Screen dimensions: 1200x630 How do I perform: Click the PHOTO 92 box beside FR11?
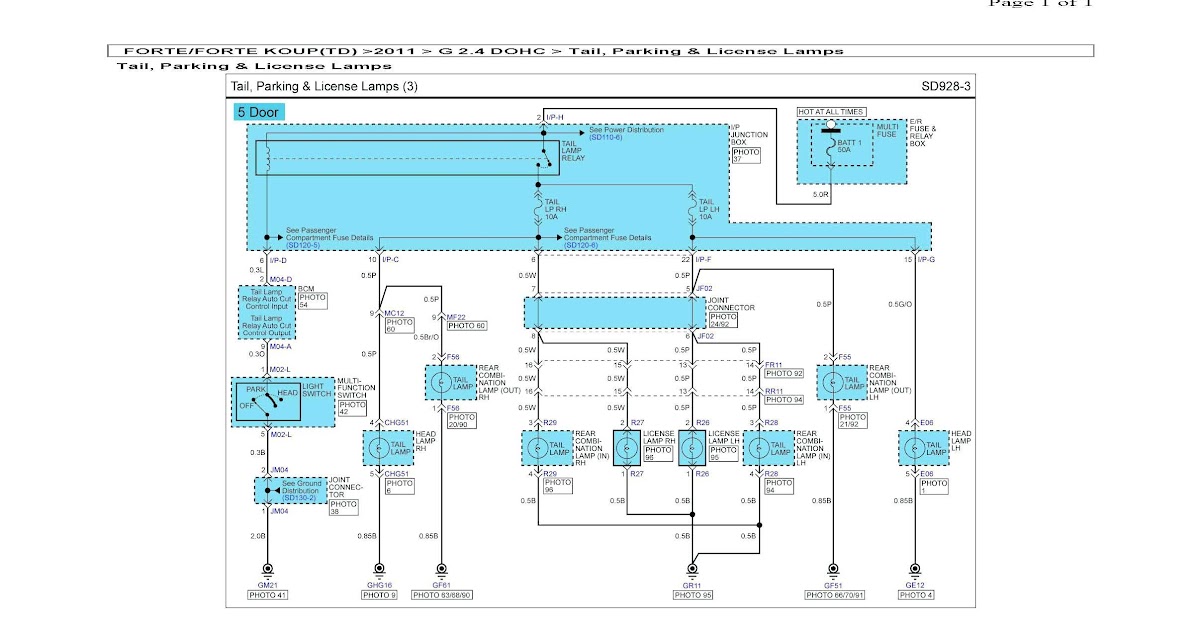pos(784,373)
